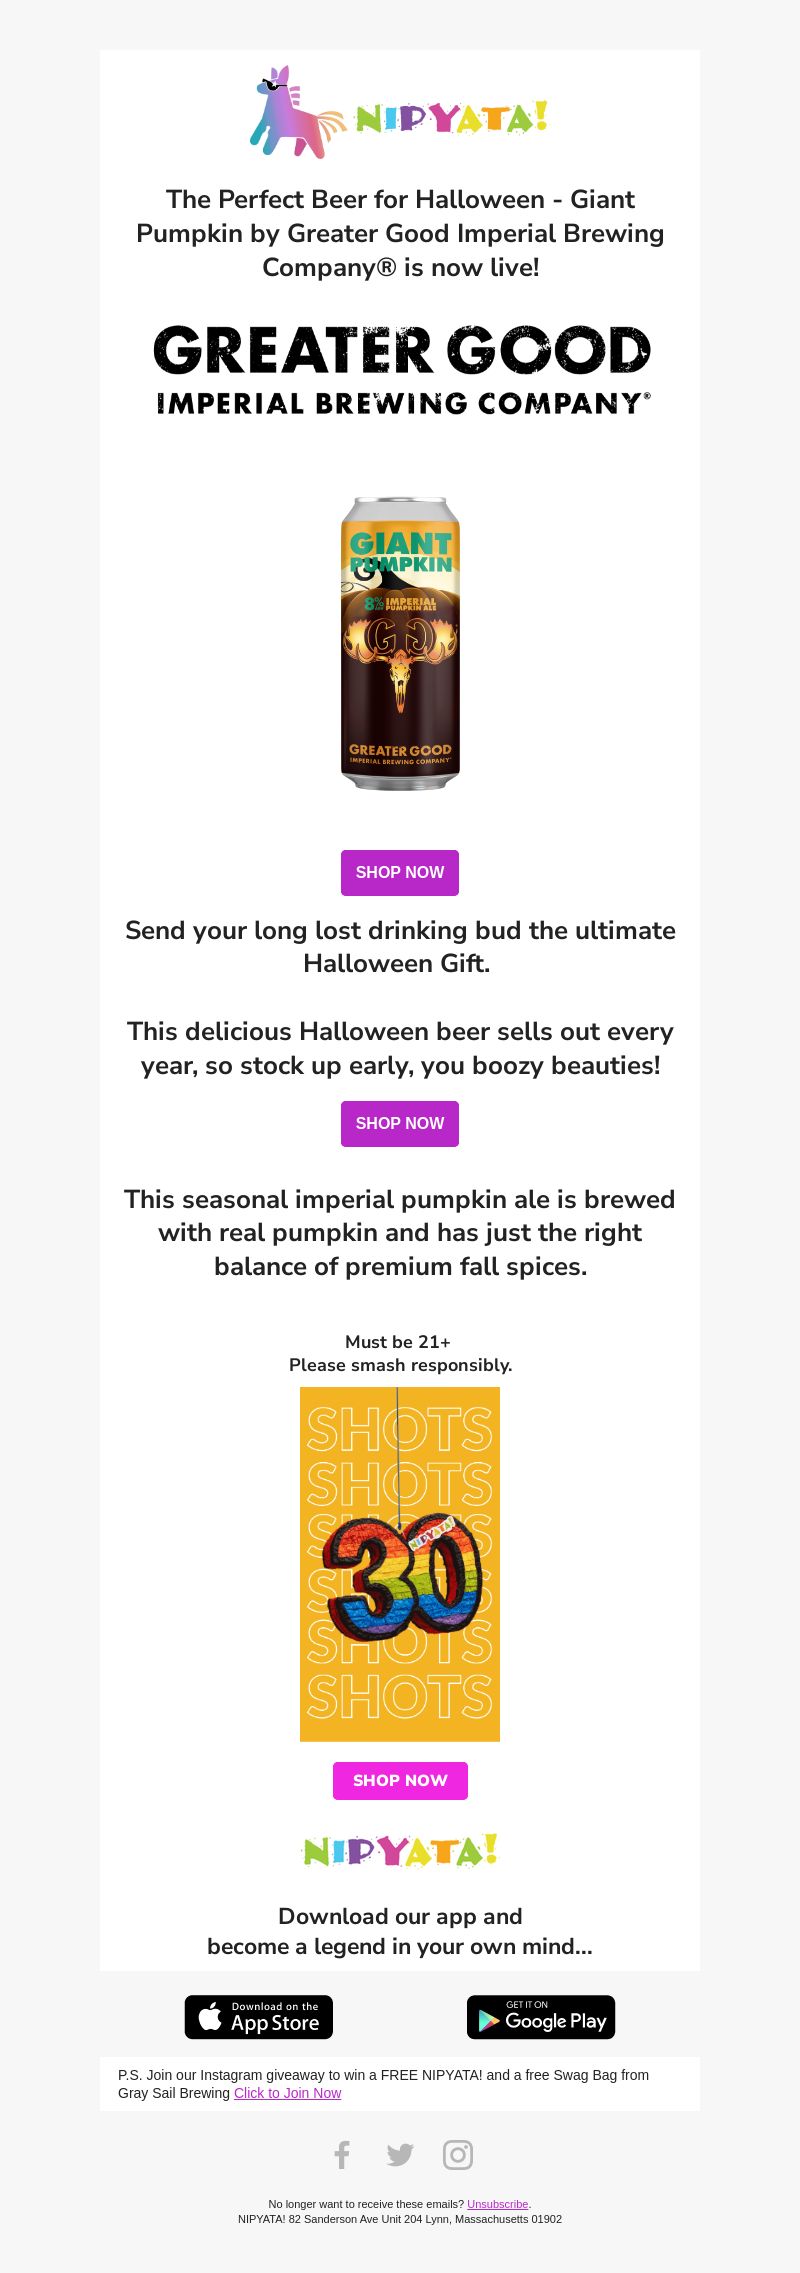Click the Instagram giveaway P.S. paragraph
The height and width of the screenshot is (2273, 800).
(384, 2084)
